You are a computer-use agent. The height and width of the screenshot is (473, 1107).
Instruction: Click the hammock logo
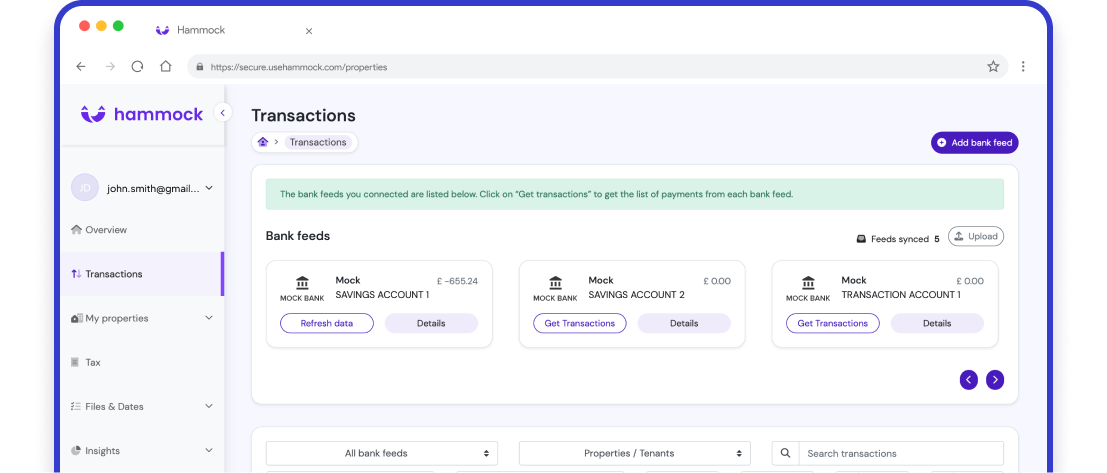coord(142,114)
